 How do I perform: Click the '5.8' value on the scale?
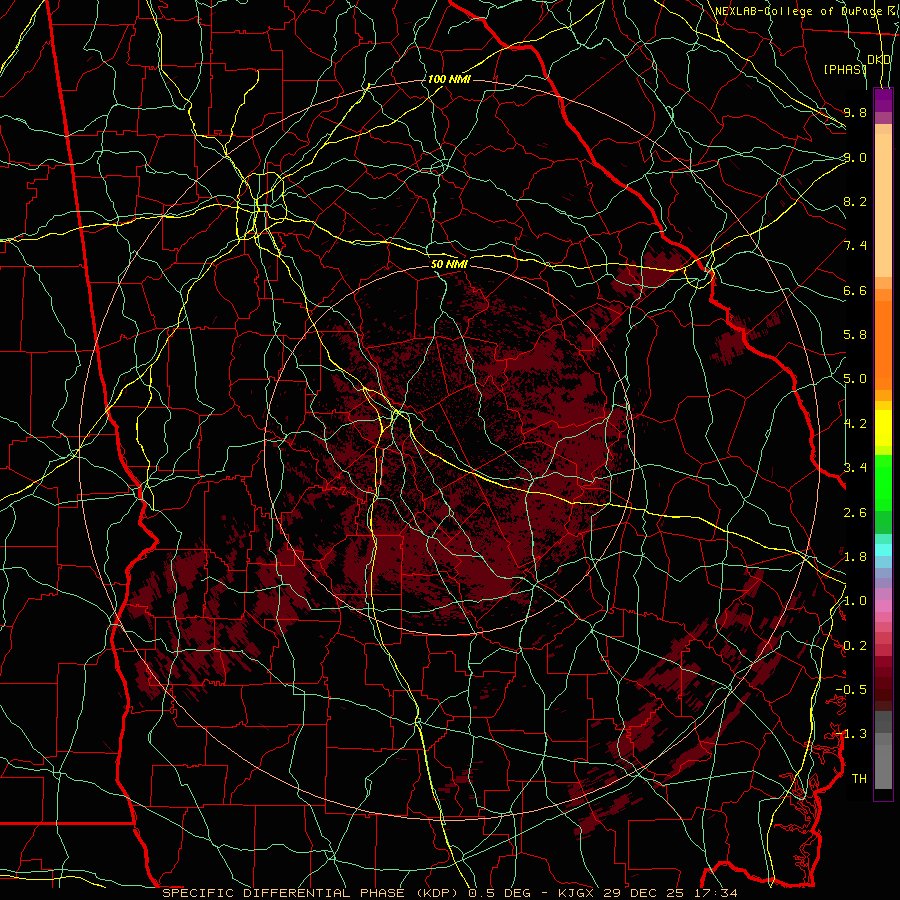pyautogui.click(x=855, y=335)
